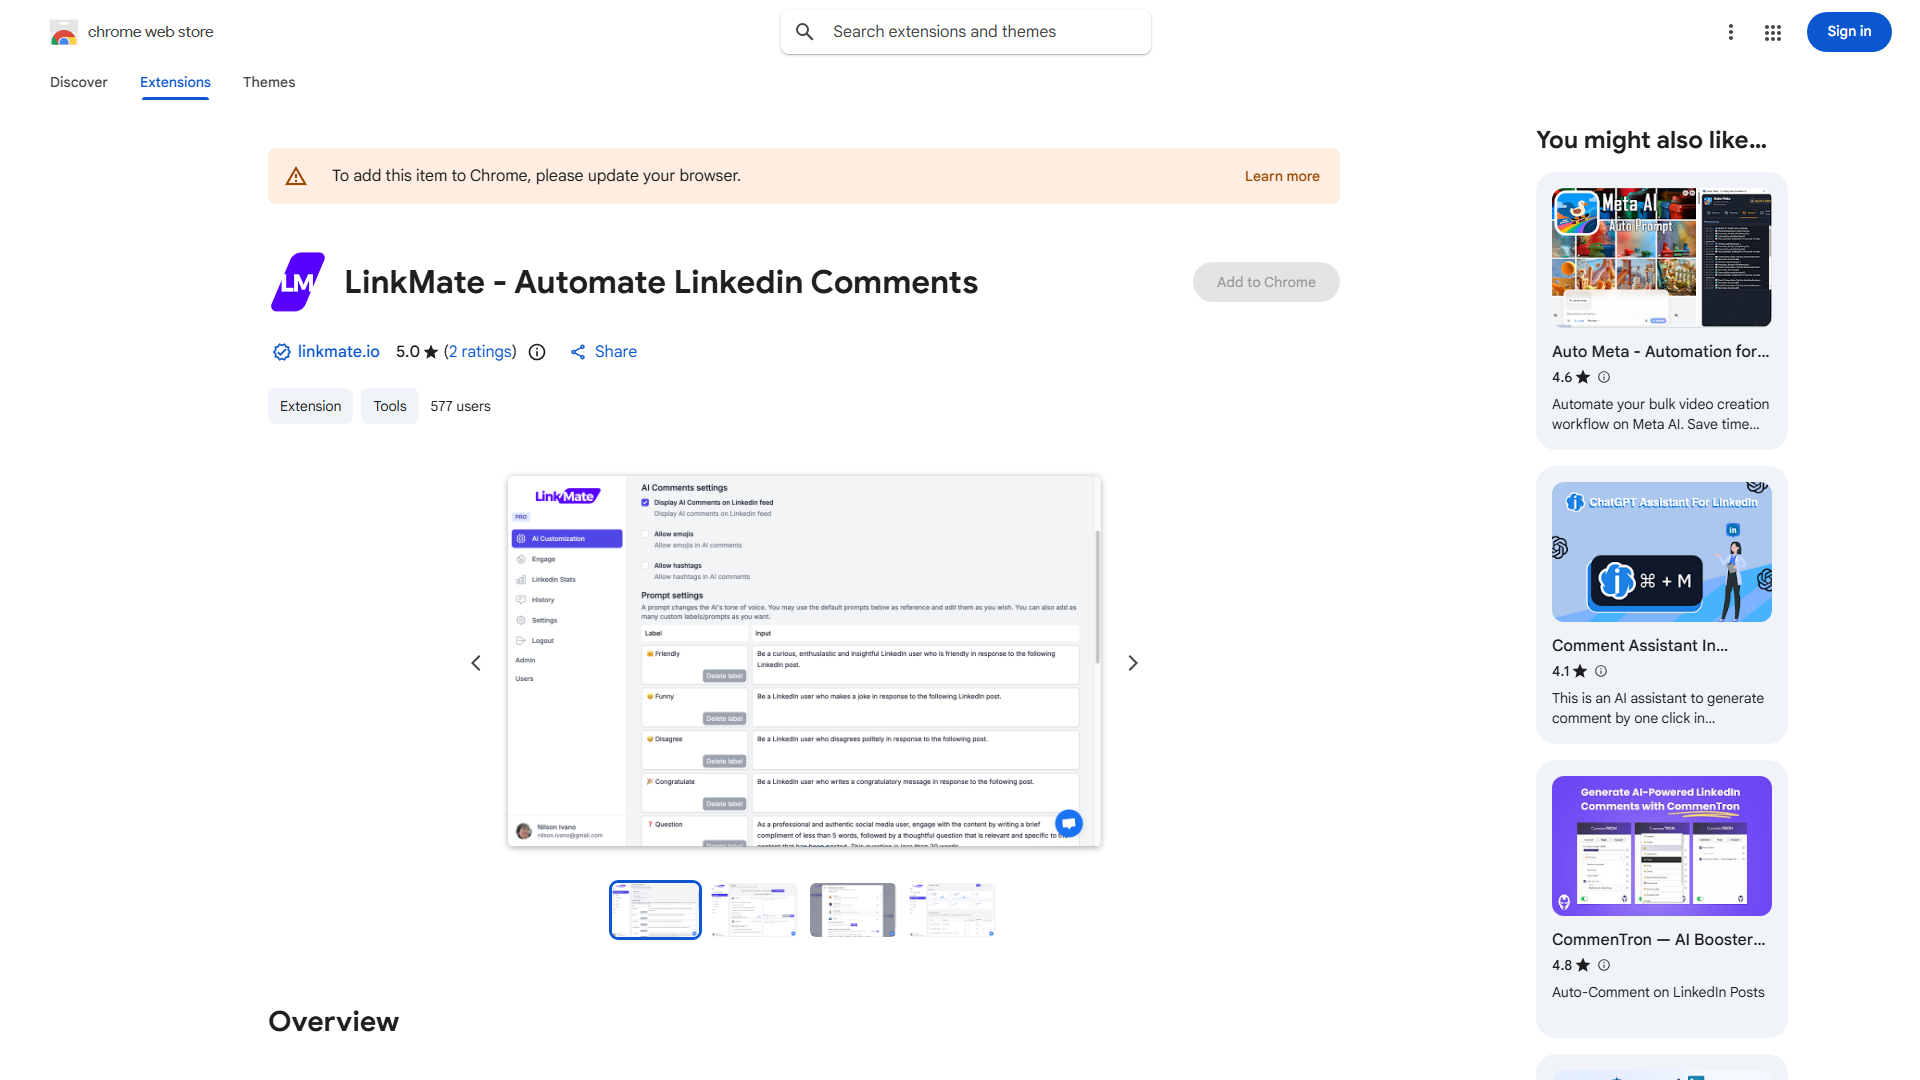
Task: Click Learn more in the update warning
Action: [1281, 176]
